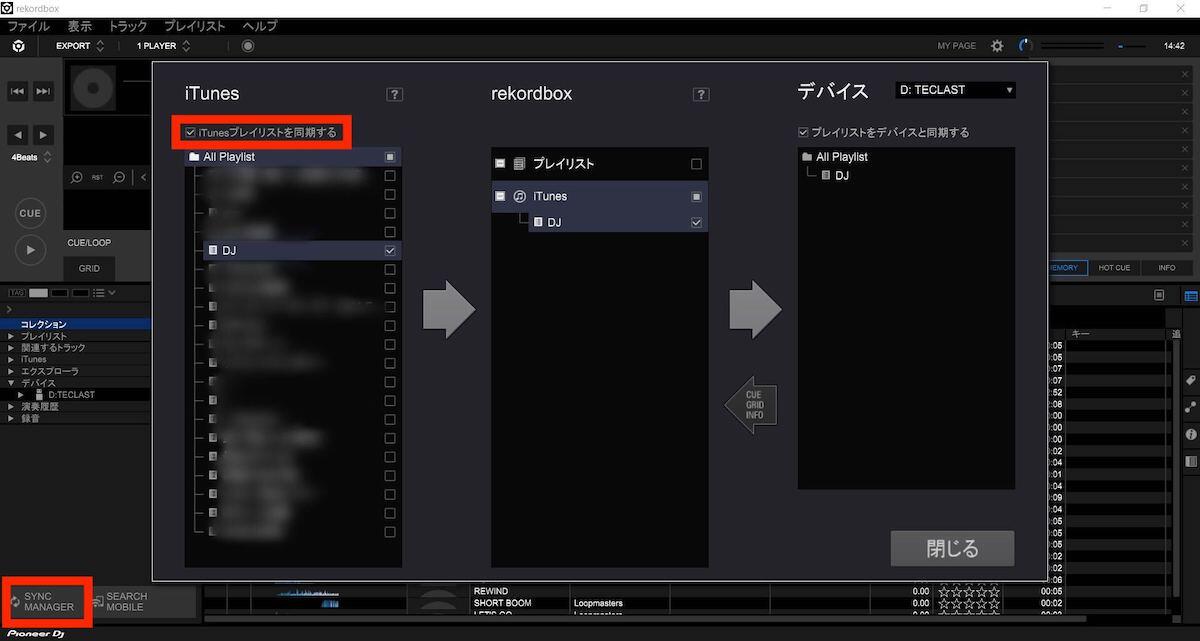Click the tag icon in right sidebar

tap(1191, 380)
